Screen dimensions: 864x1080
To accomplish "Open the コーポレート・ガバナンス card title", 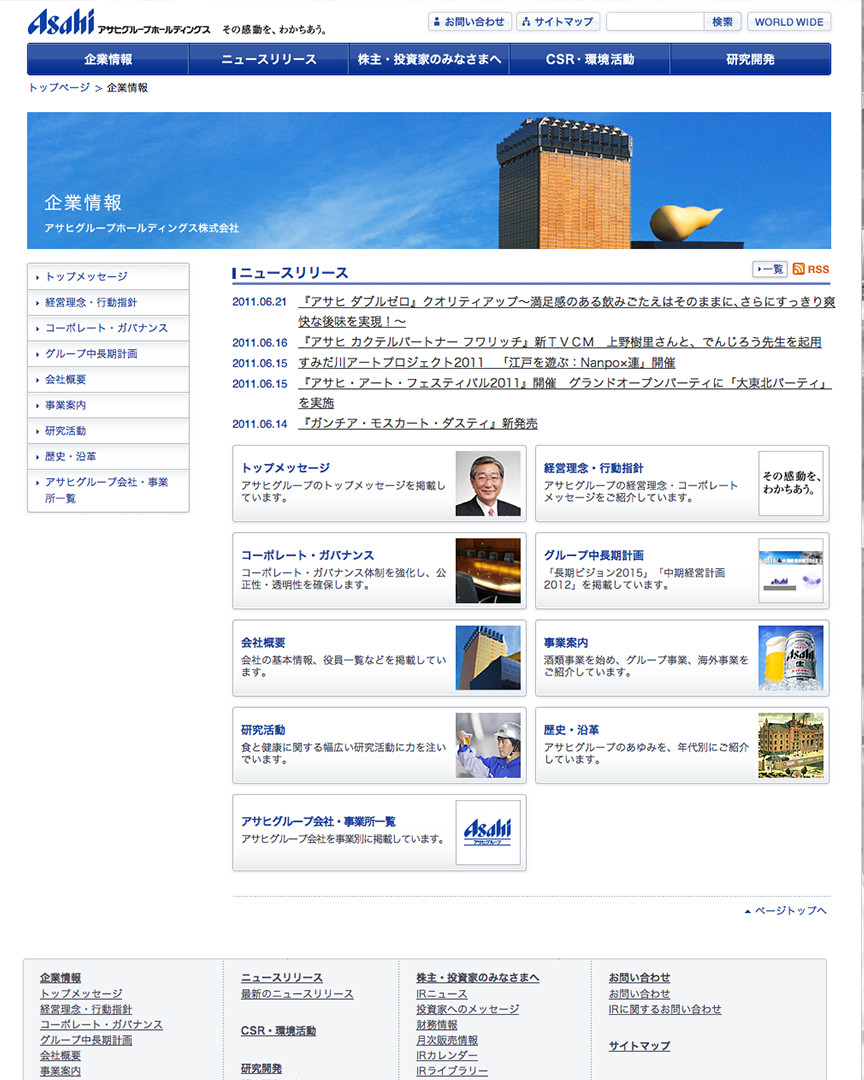I will [307, 555].
